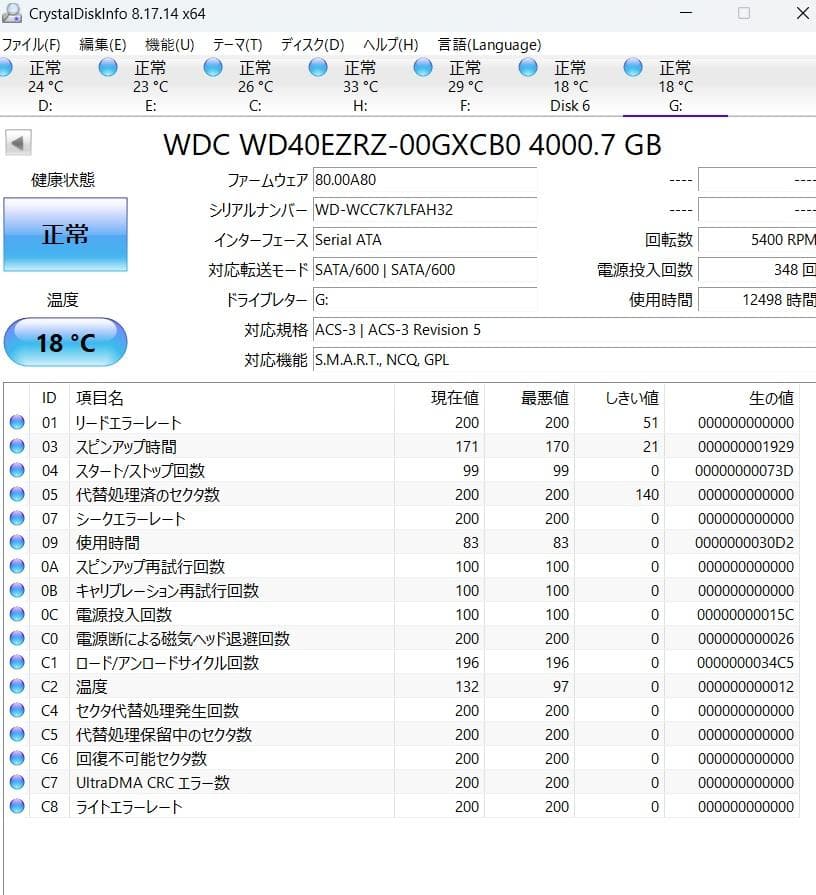
Task: Select threshold value 140 in row 05
Action: point(647,495)
